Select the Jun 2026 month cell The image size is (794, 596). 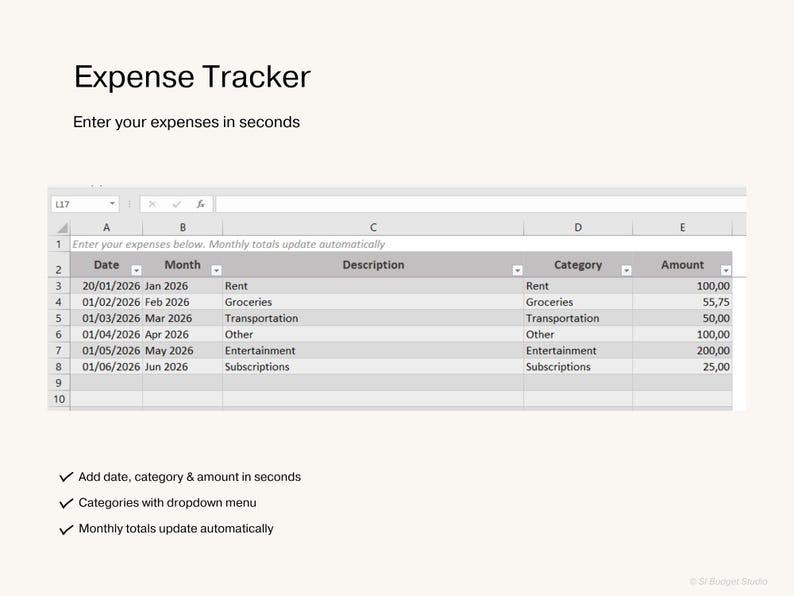[182, 367]
